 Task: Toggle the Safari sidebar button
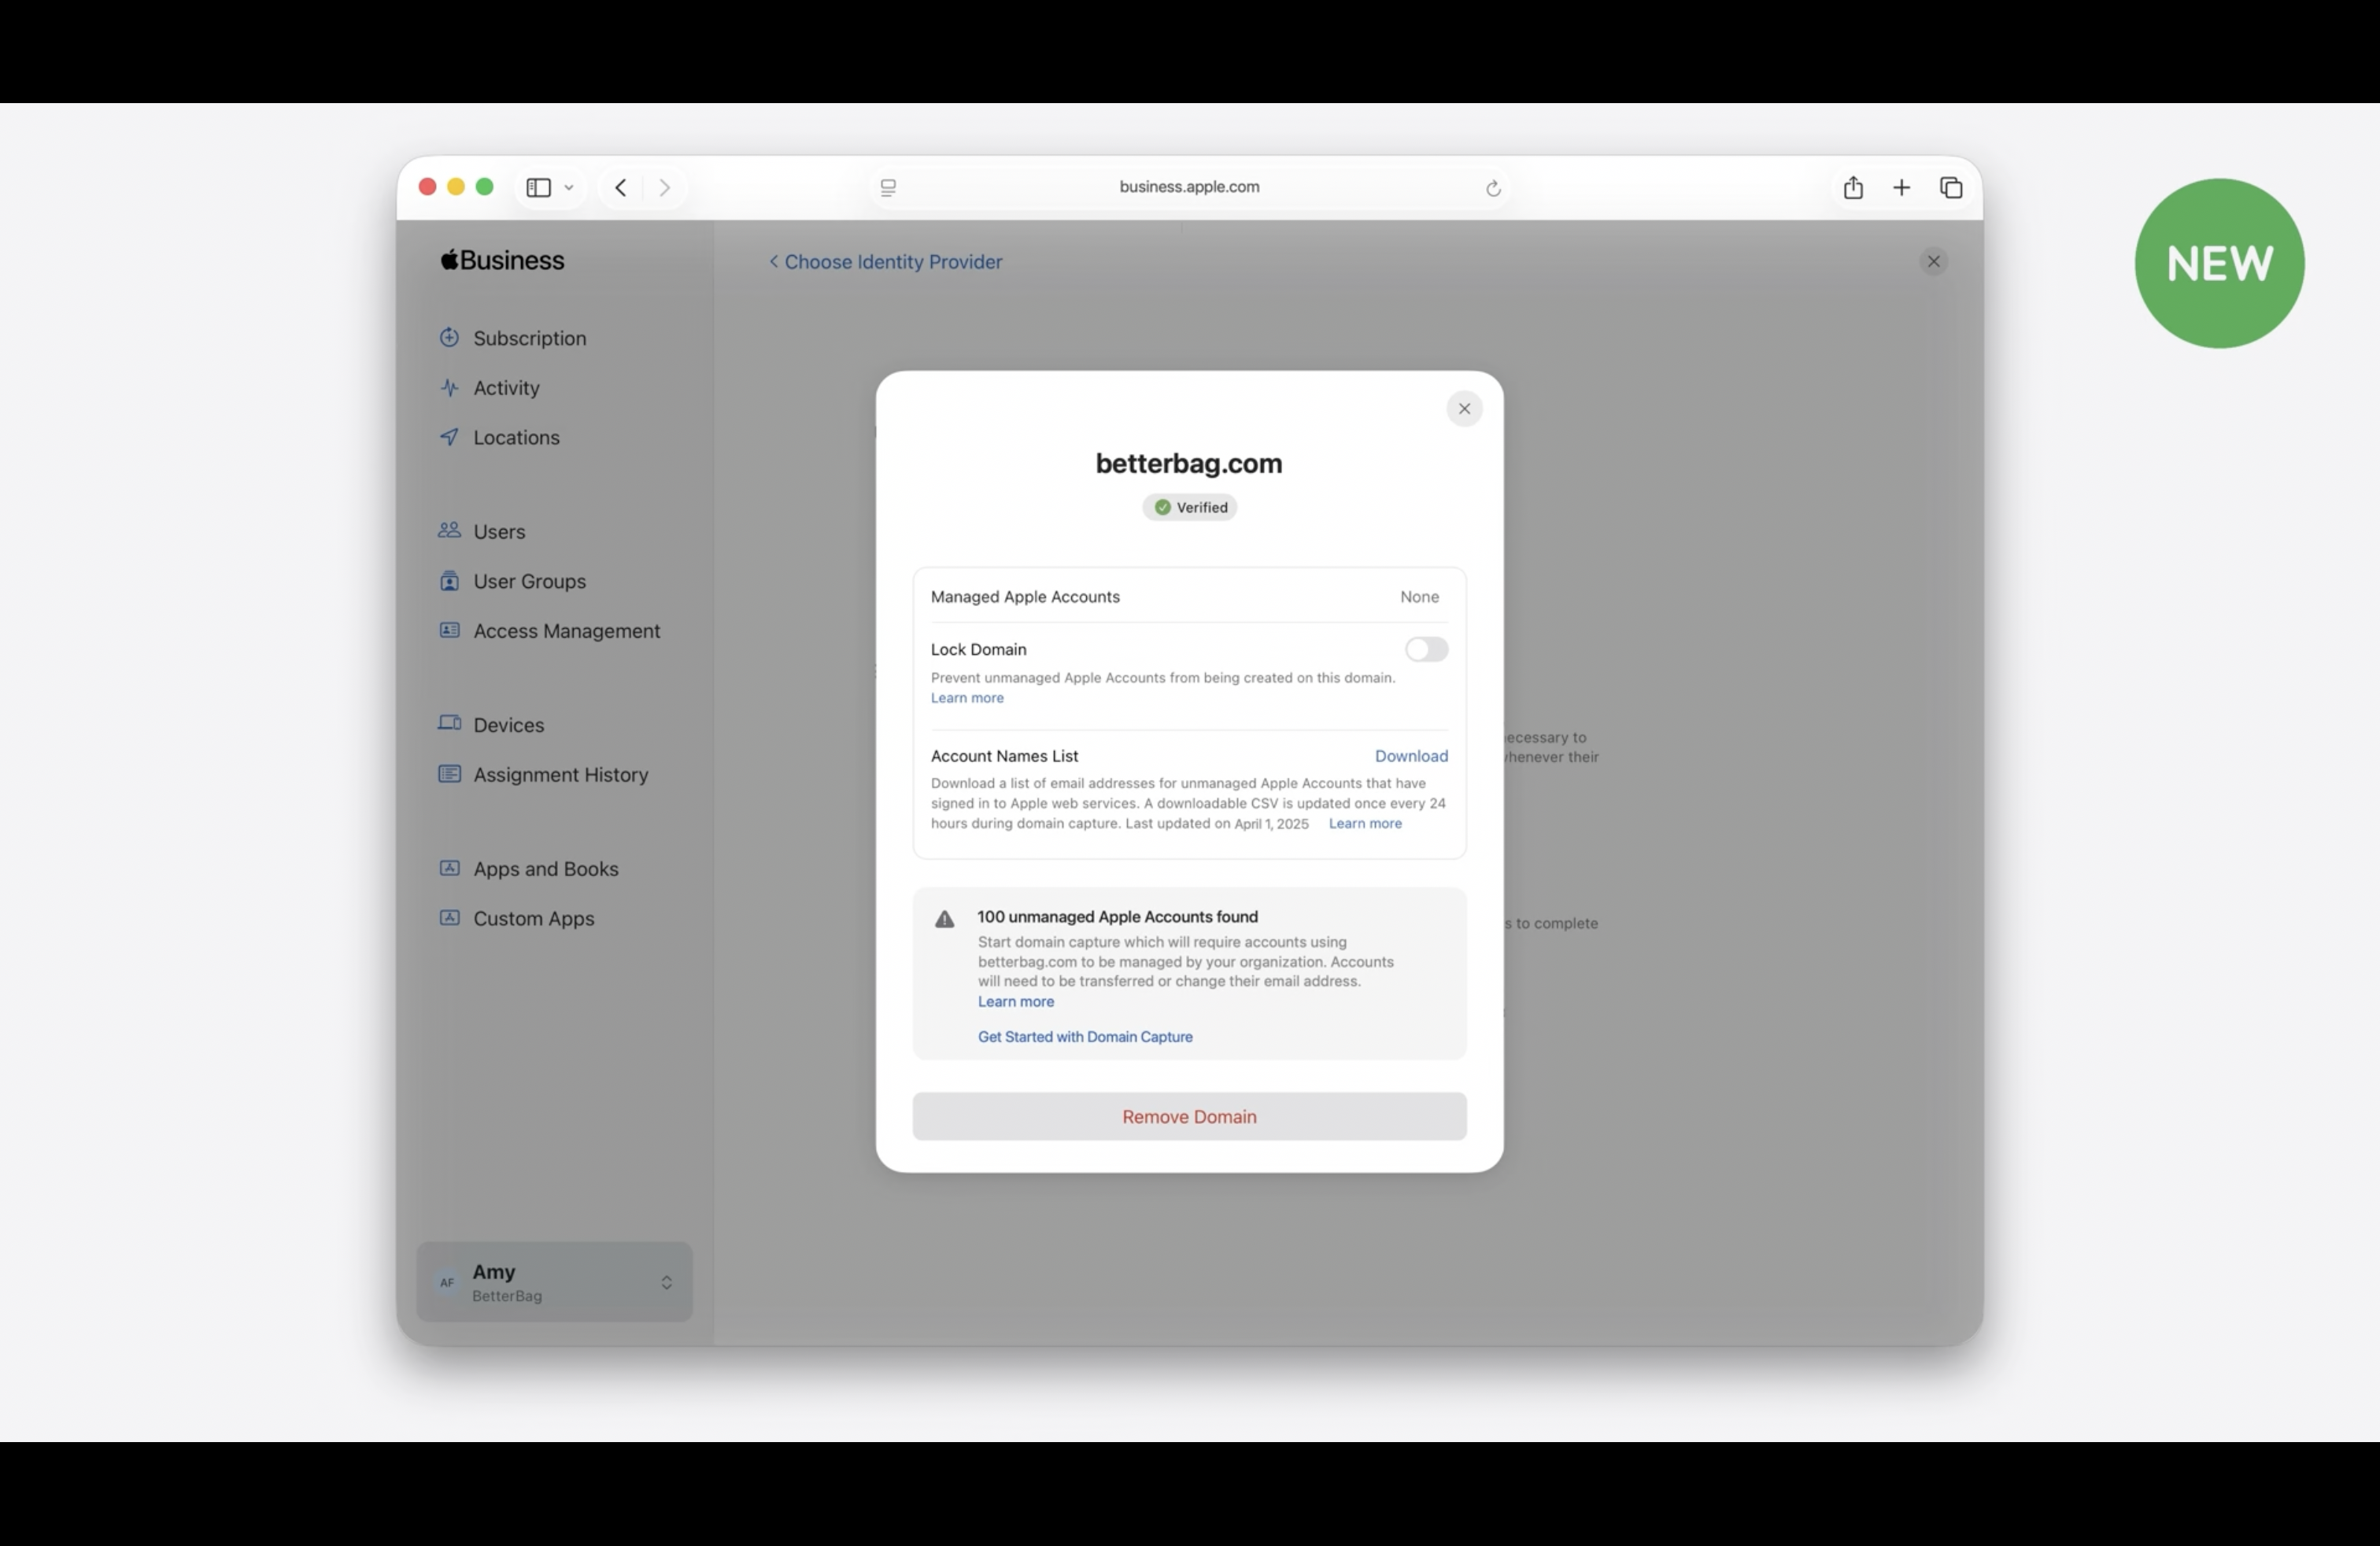pyautogui.click(x=538, y=187)
